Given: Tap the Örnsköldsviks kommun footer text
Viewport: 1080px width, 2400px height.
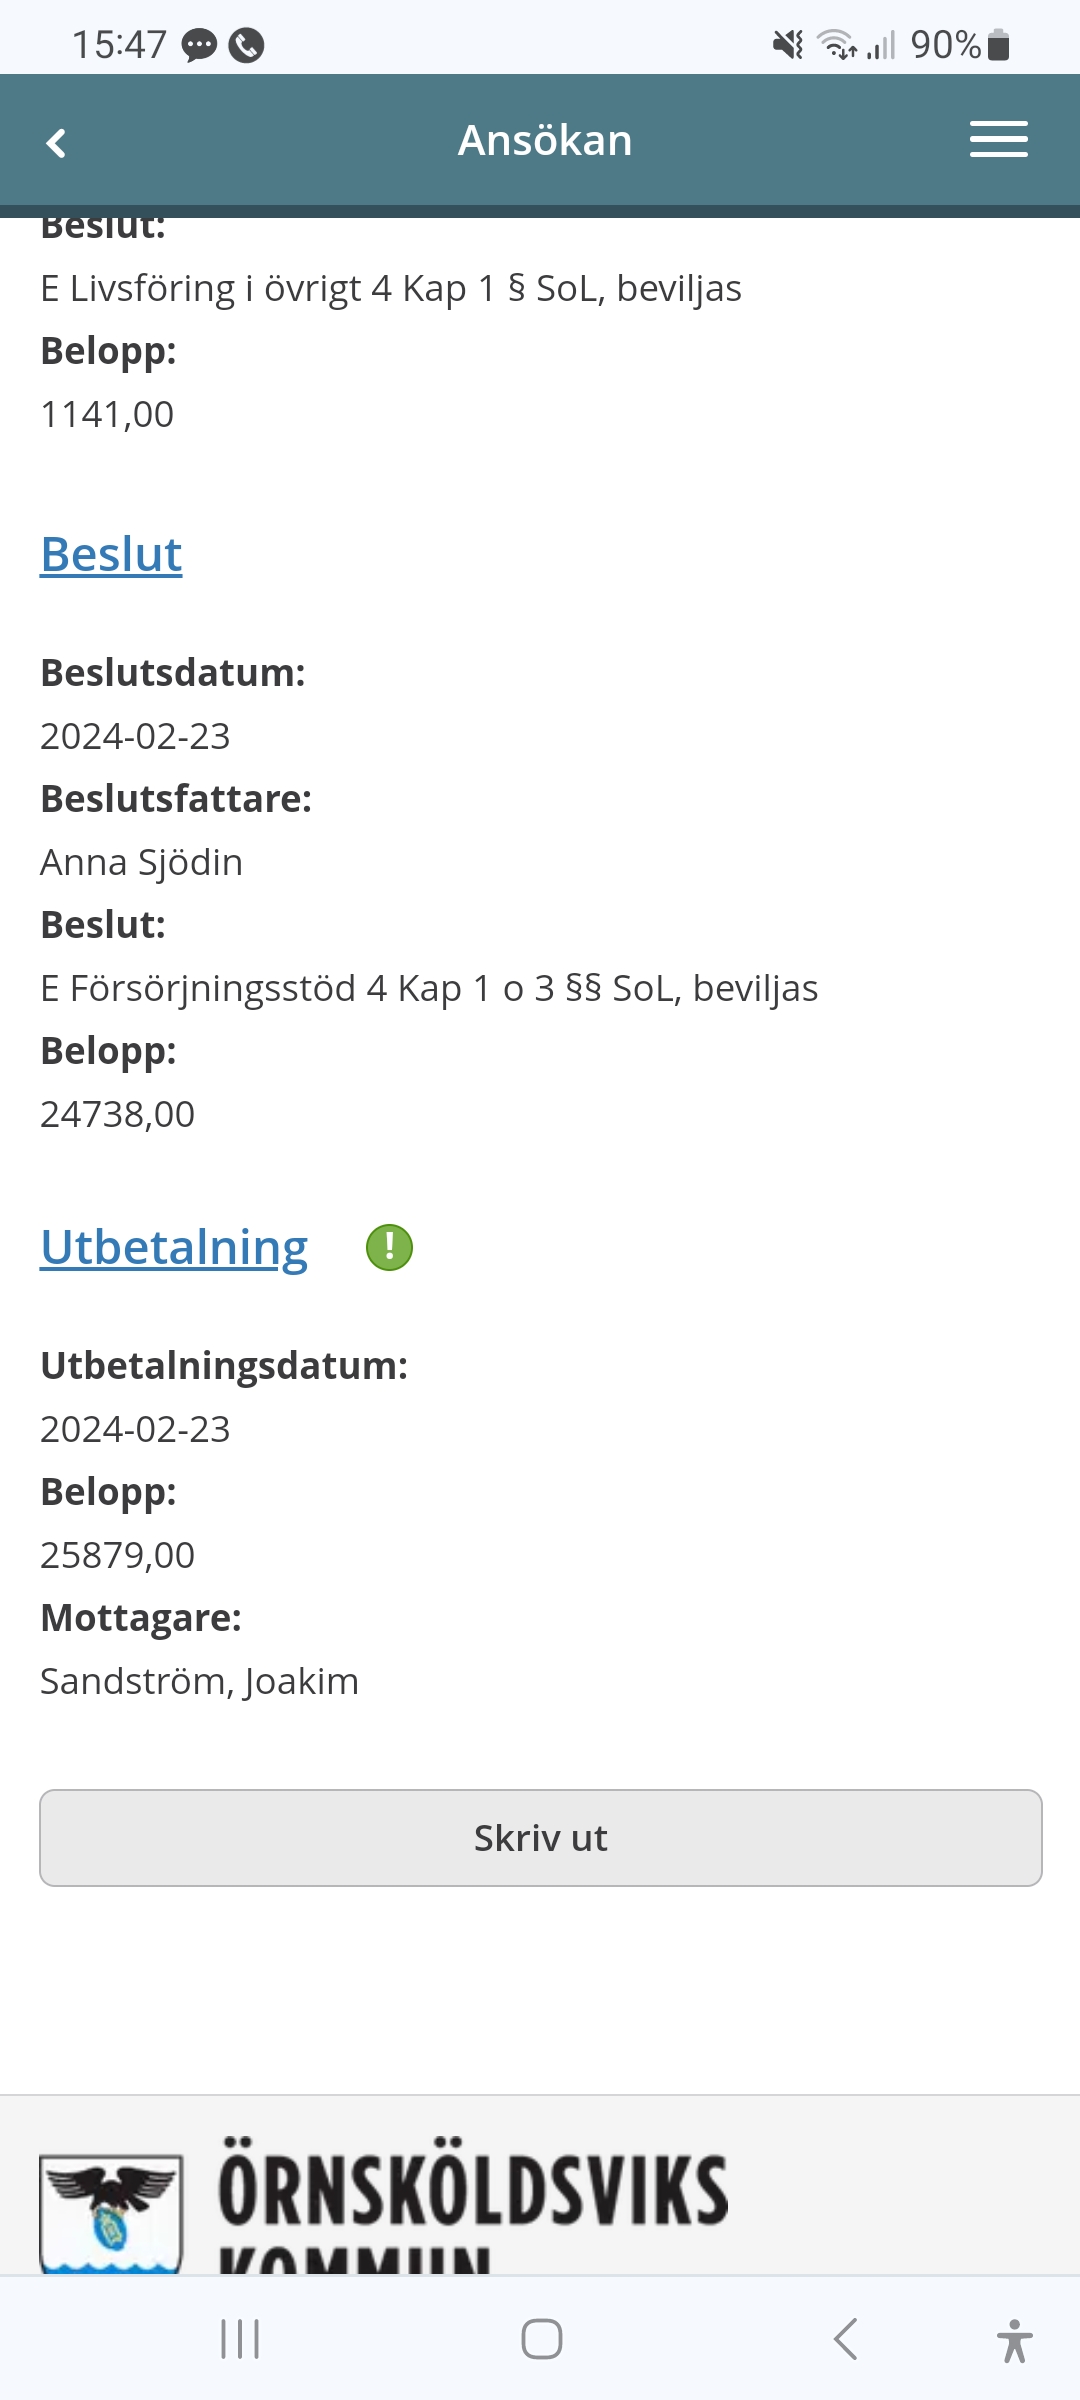Looking at the screenshot, I should 472,2195.
